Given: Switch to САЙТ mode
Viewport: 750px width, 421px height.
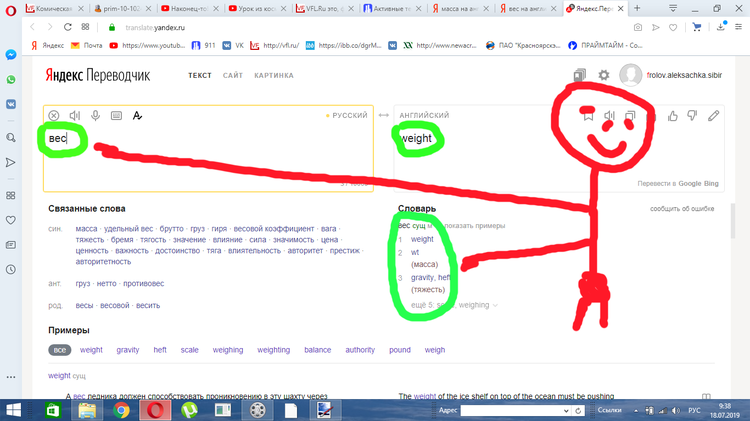Looking at the screenshot, I should [233, 75].
